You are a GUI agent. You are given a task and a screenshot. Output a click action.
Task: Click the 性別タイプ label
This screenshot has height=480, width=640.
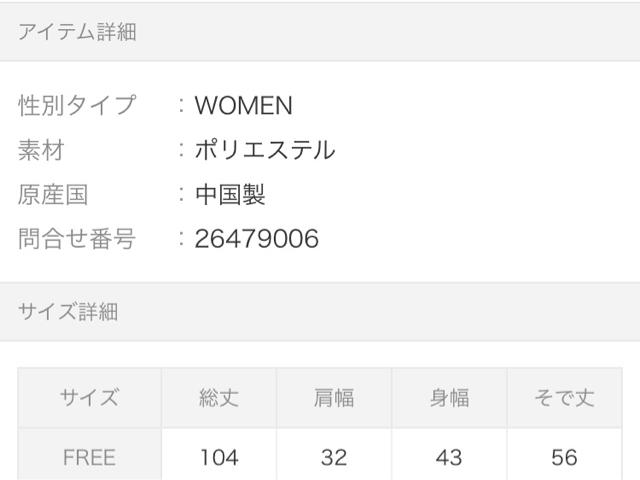[x=77, y=105]
